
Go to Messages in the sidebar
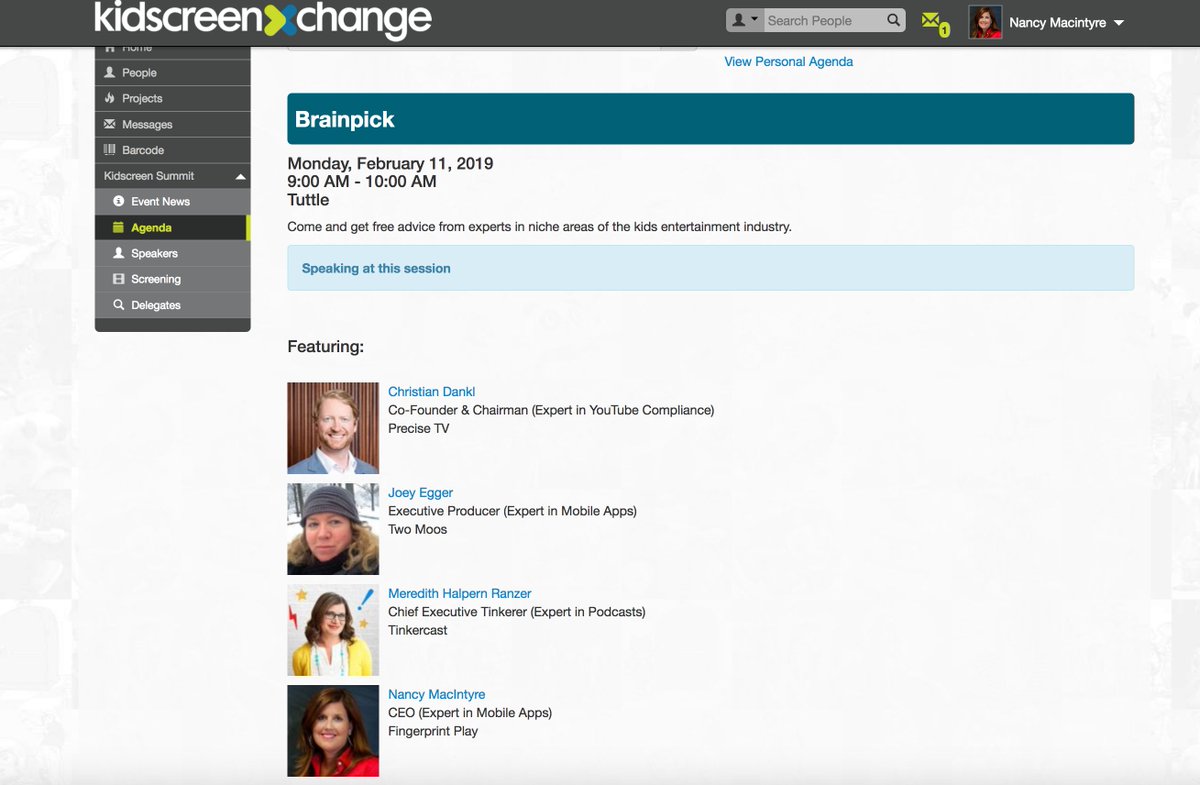[172, 125]
